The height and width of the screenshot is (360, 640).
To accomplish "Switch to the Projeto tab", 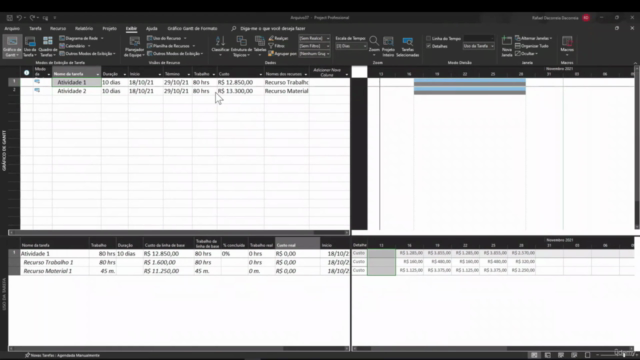I will coord(109,29).
